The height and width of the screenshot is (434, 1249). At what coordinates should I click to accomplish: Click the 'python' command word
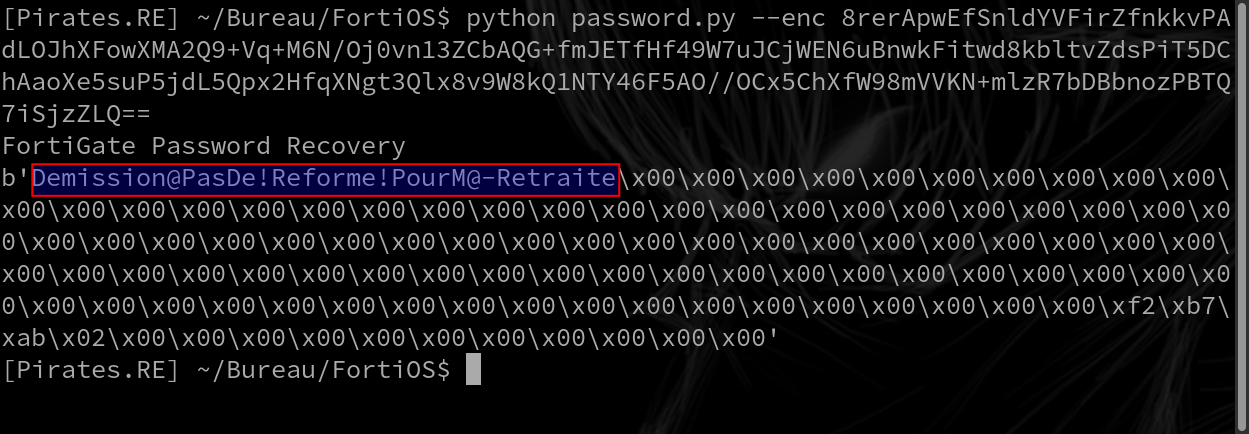pos(513,19)
